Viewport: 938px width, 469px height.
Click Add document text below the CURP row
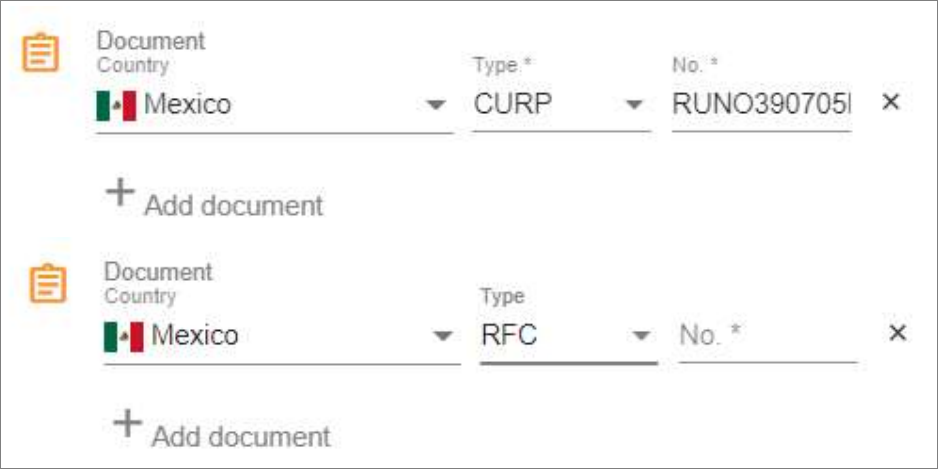233,206
